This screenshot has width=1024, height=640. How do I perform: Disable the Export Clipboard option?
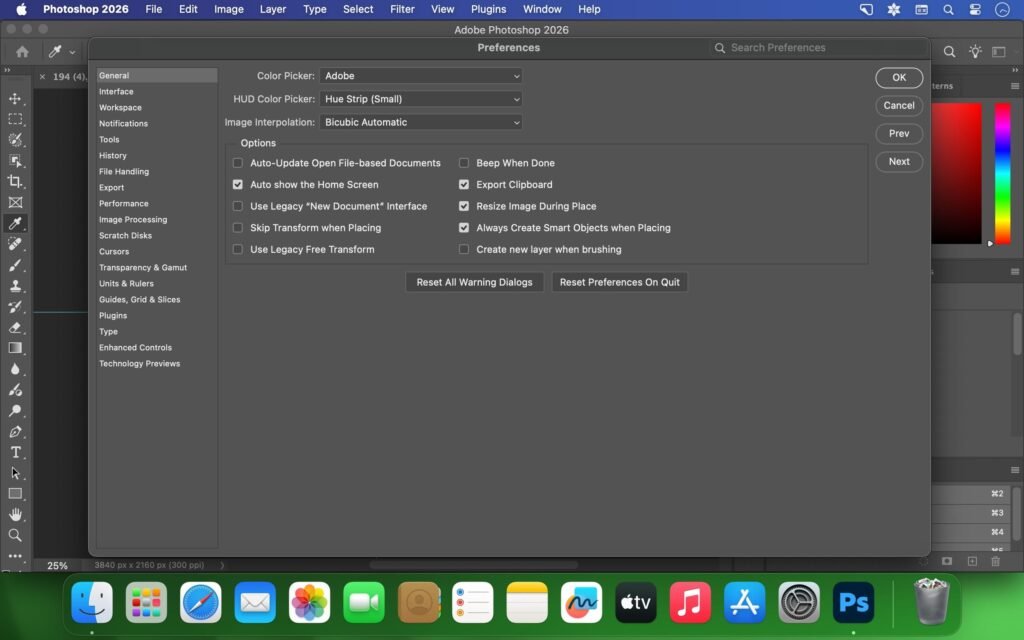point(464,184)
